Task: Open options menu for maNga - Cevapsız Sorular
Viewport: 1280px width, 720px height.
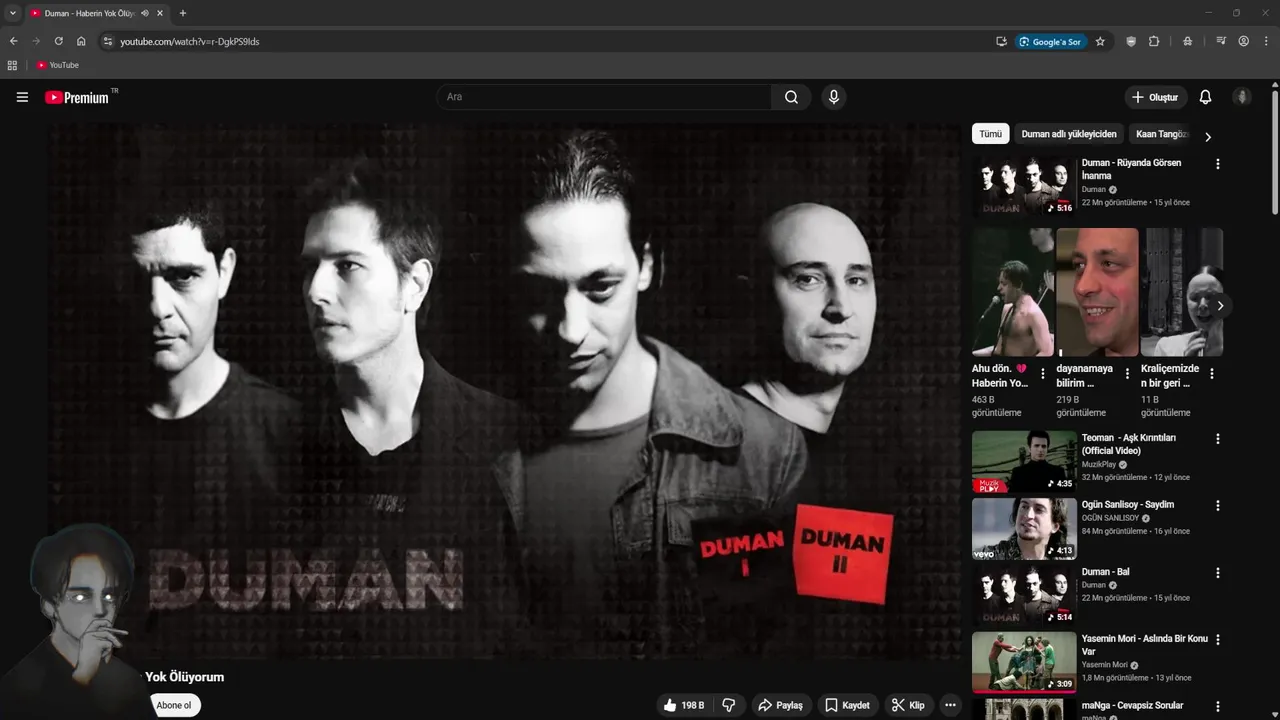Action: [1217, 707]
